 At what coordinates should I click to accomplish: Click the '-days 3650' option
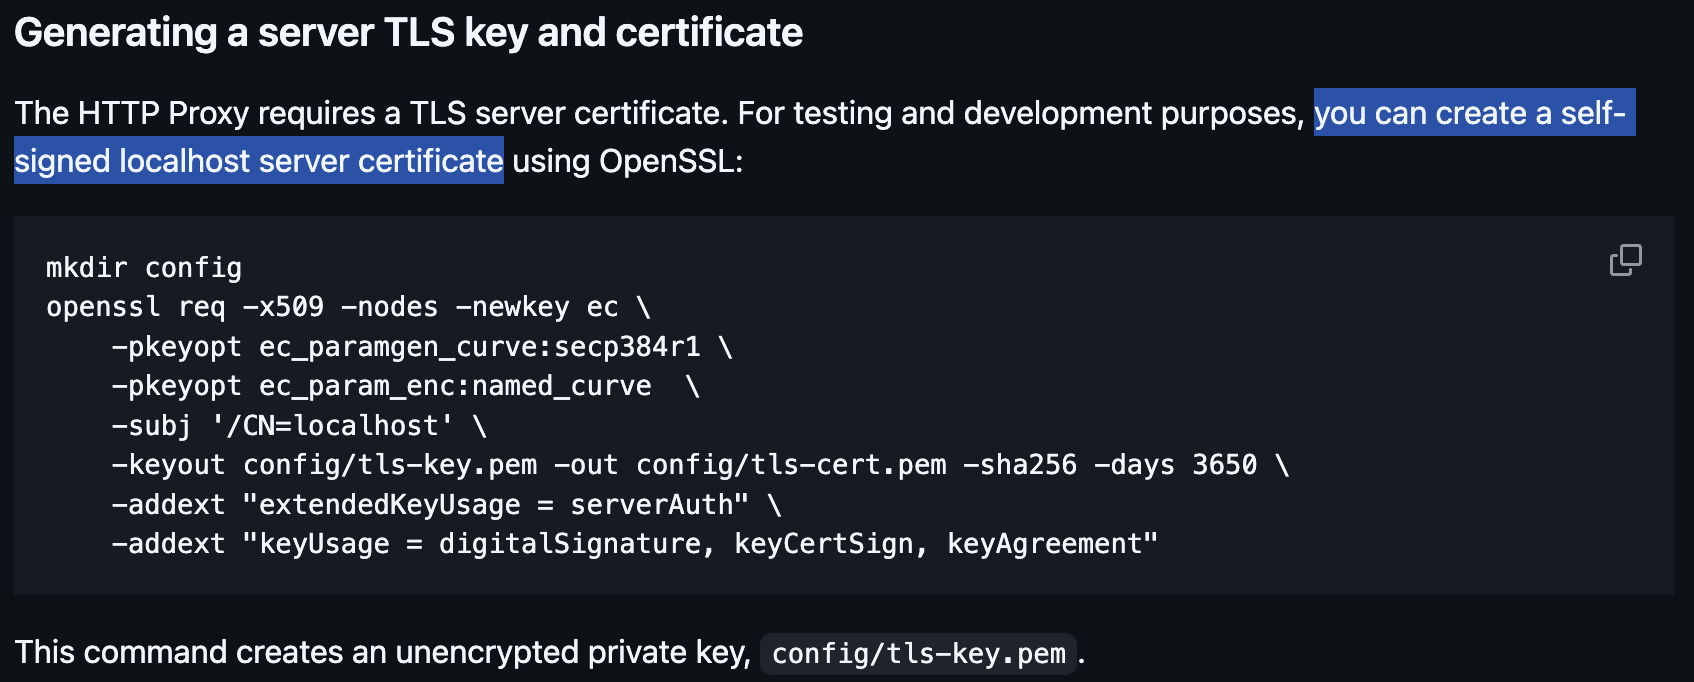pos(1175,465)
